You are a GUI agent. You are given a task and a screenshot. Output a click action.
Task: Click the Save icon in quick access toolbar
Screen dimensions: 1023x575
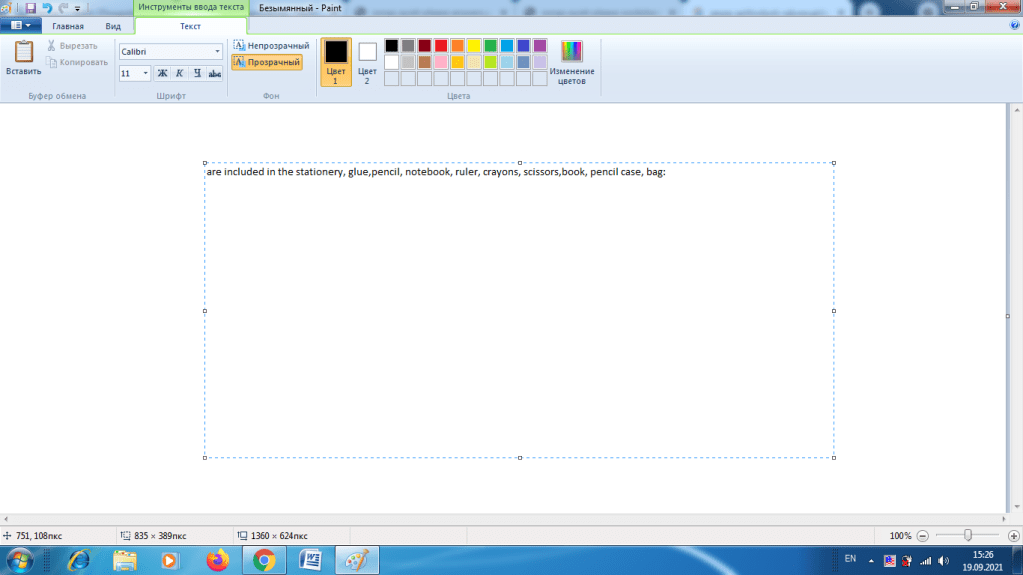[x=31, y=7]
